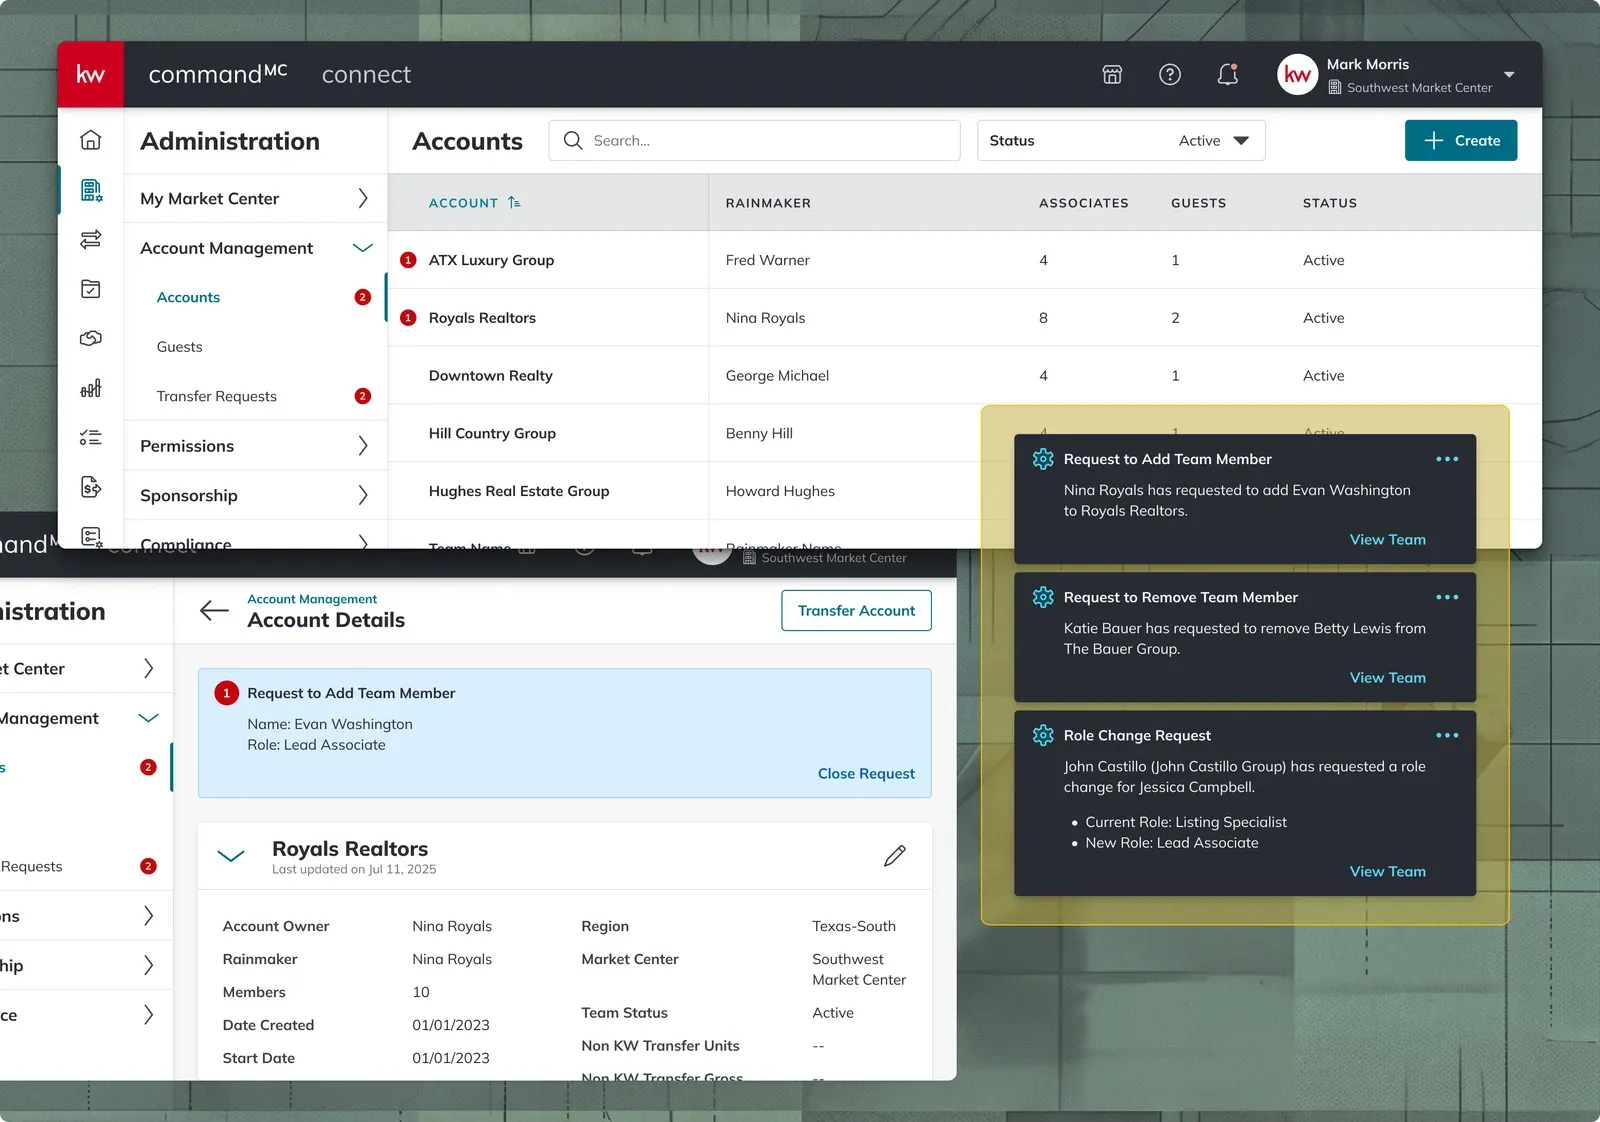
Task: Click View Team on the Remove Team Member request
Action: (x=1388, y=677)
